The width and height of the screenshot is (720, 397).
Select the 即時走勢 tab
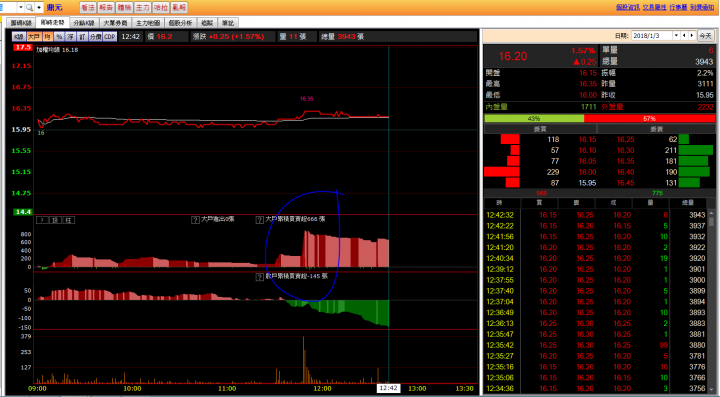52,22
